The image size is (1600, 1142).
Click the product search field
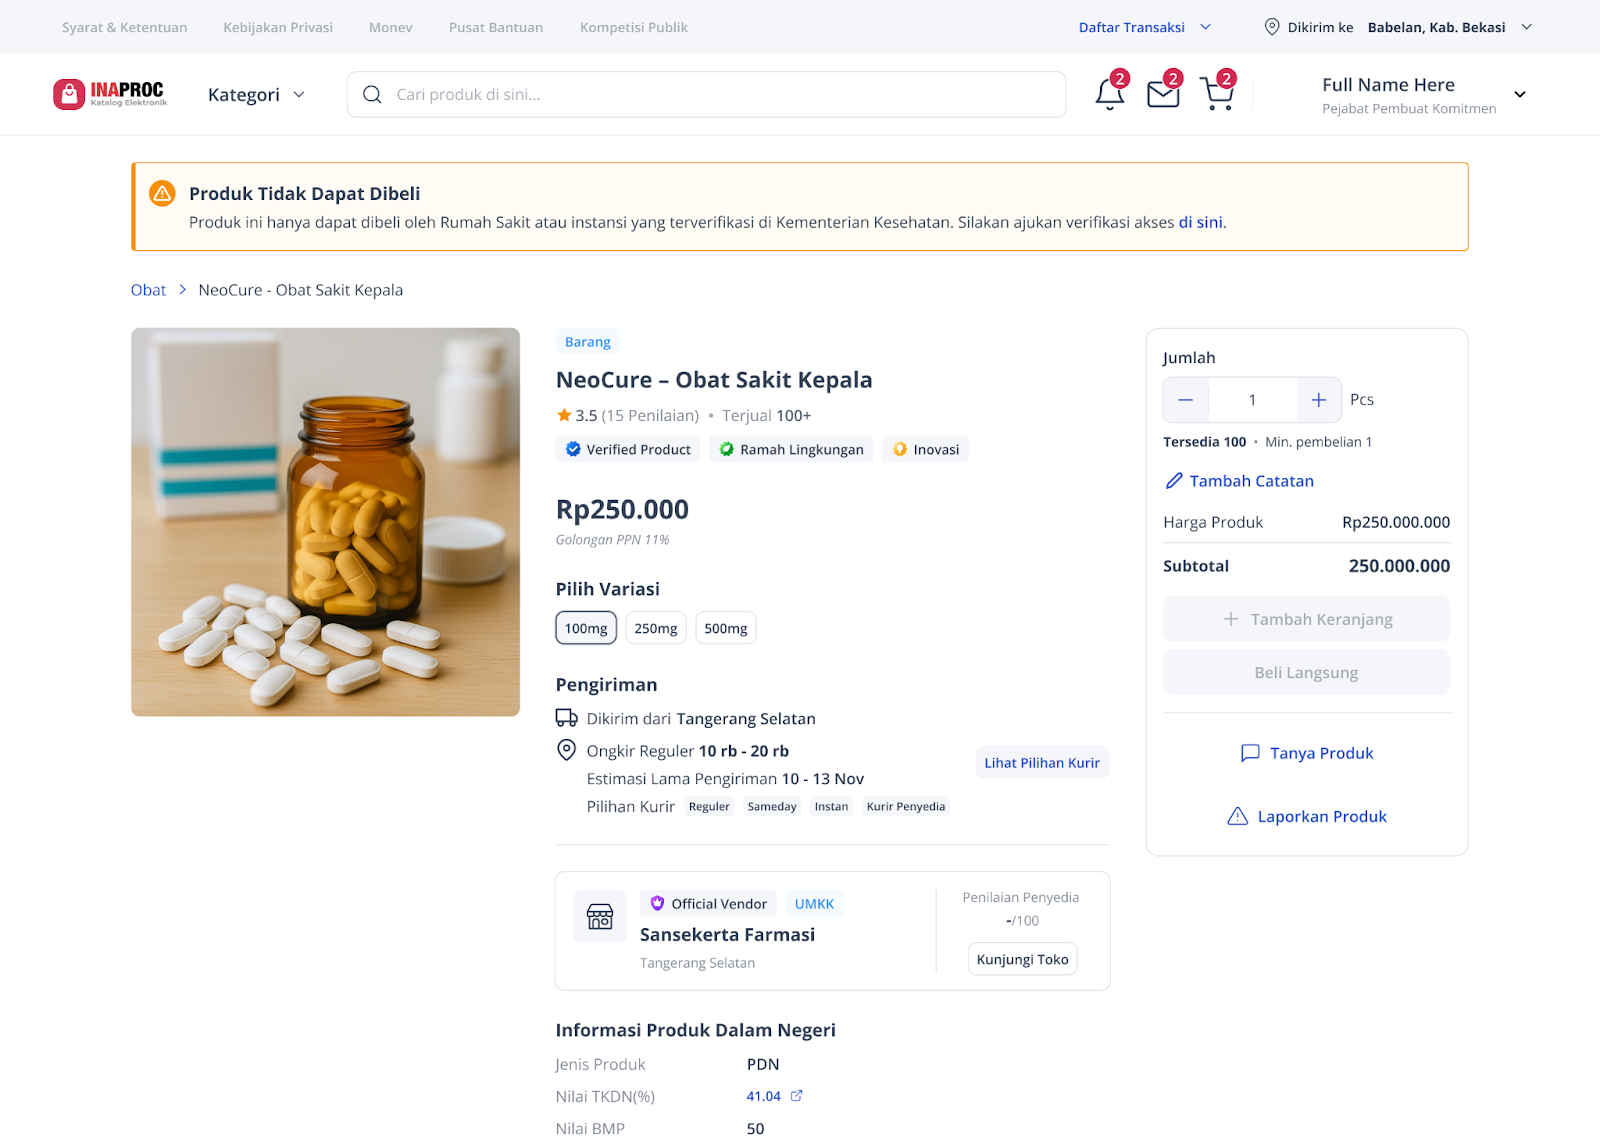tap(706, 94)
